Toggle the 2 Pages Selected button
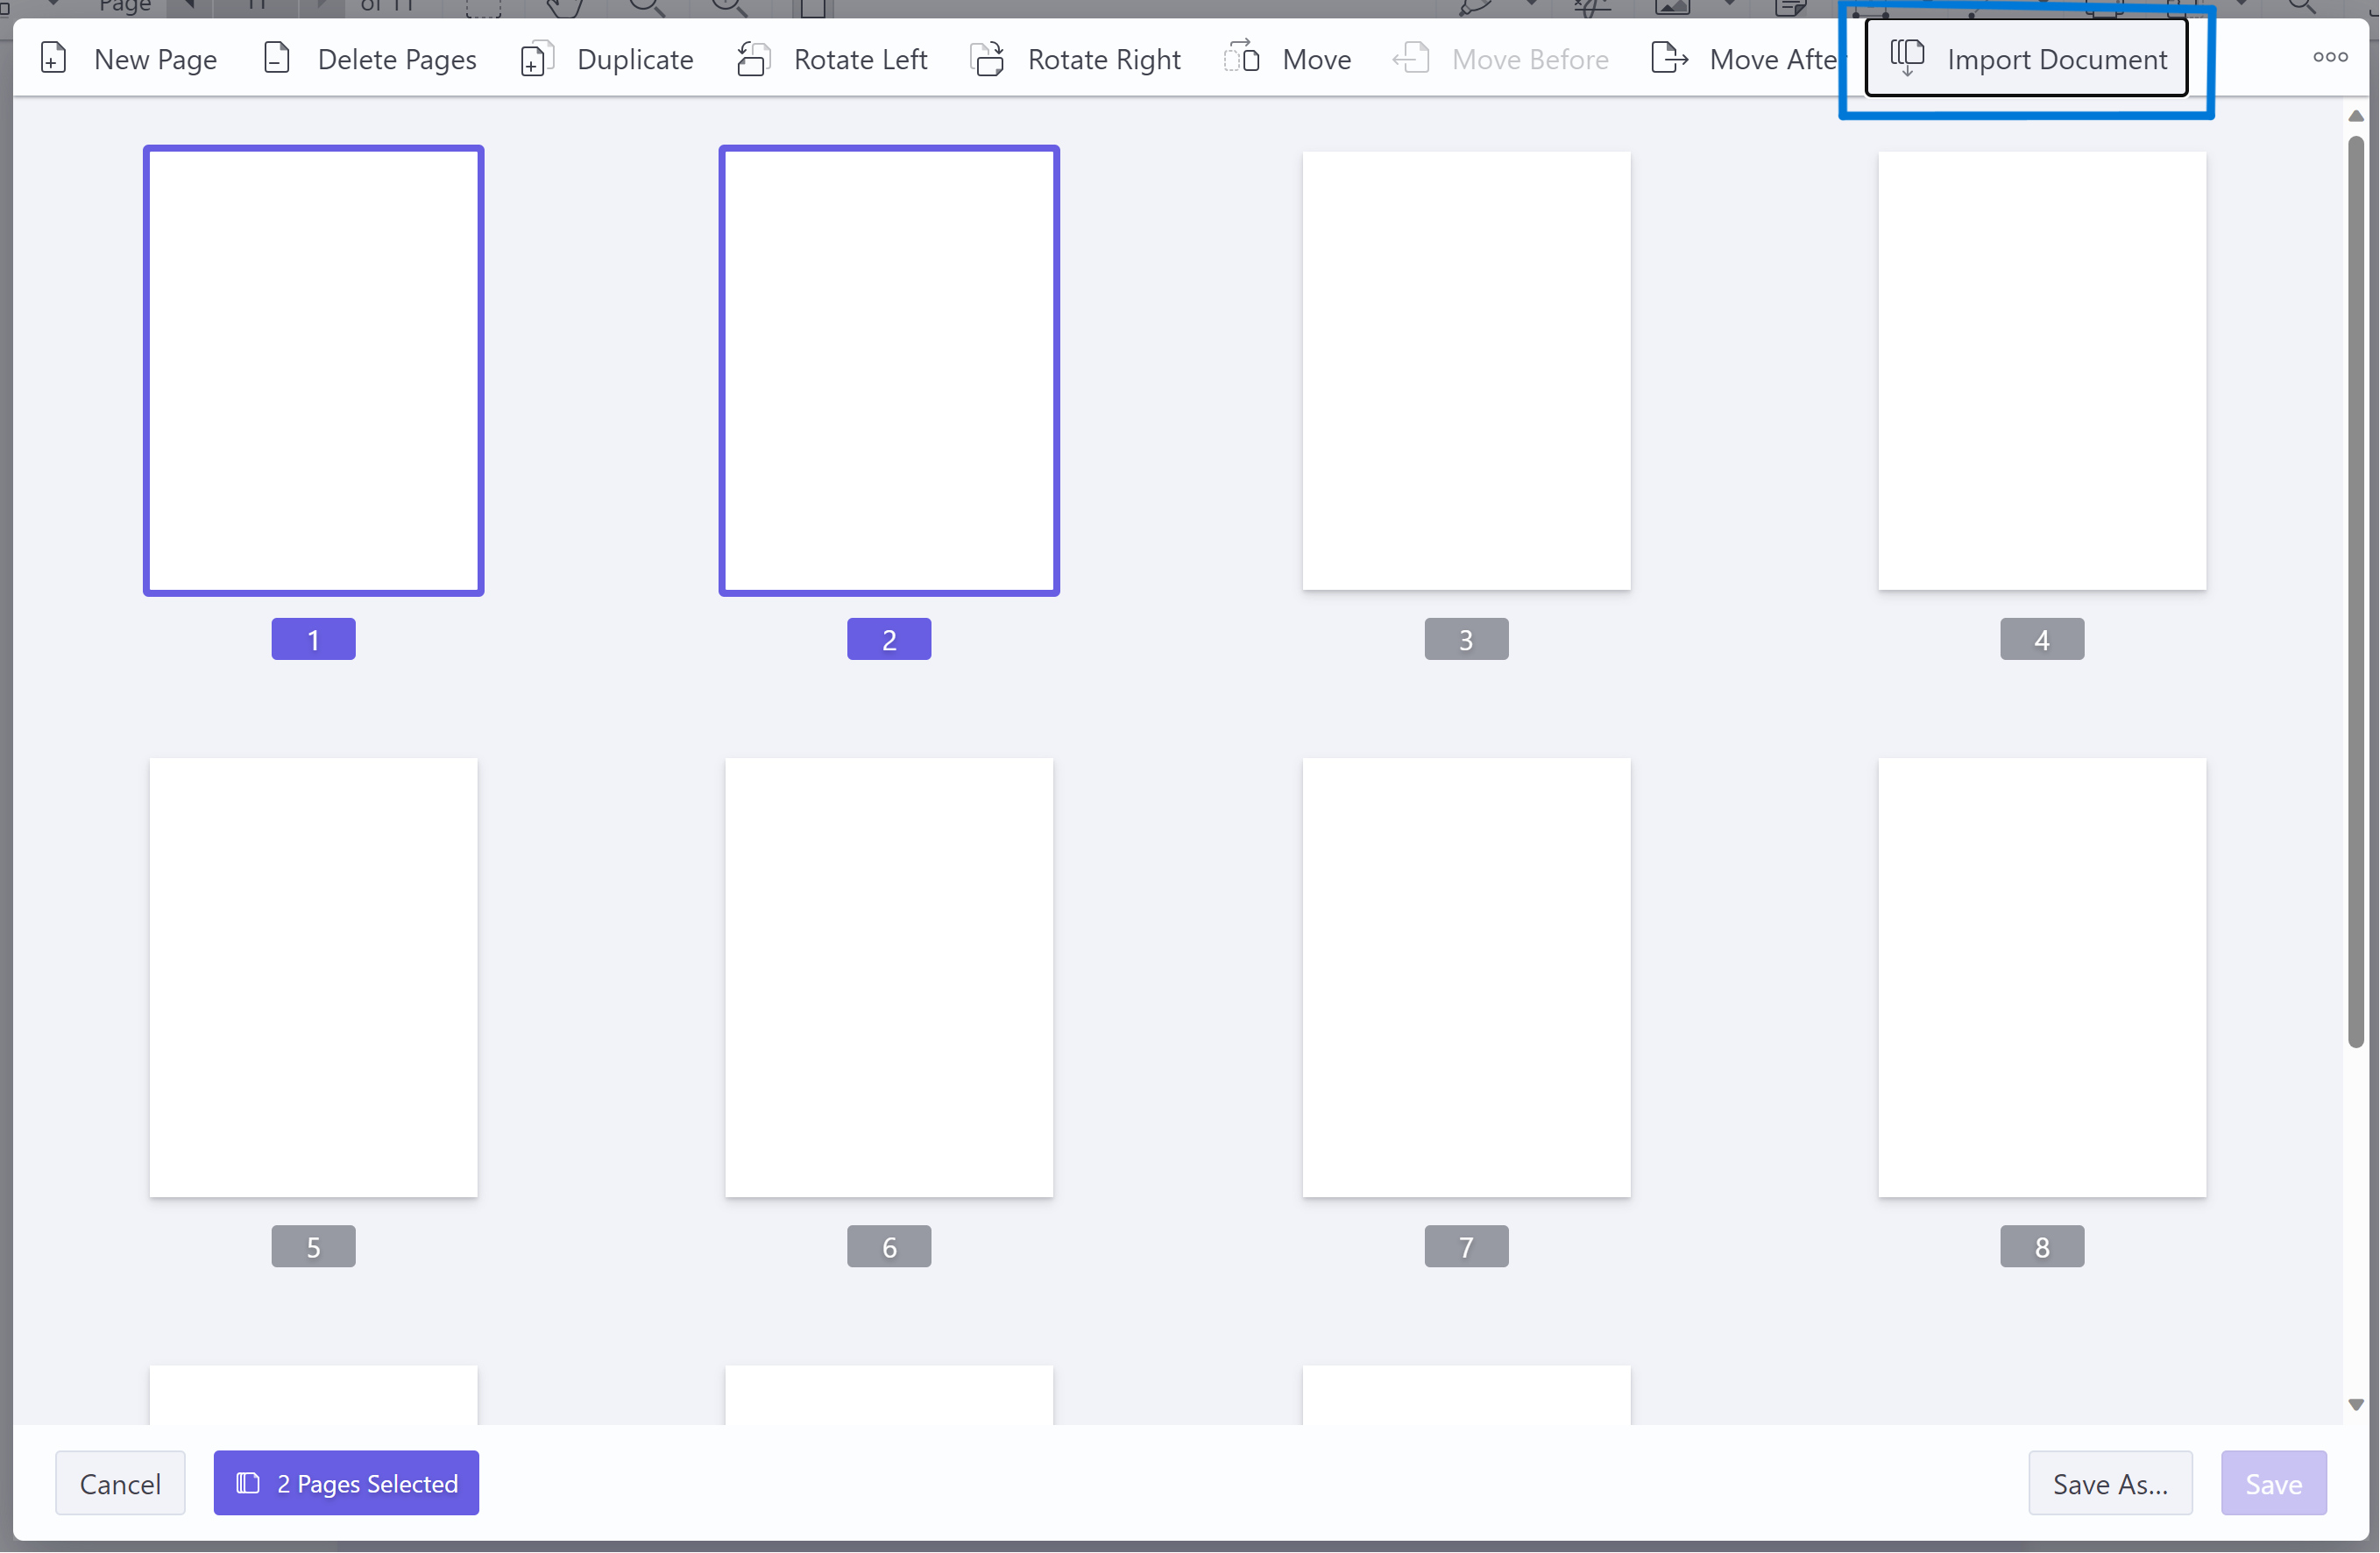 [x=346, y=1483]
